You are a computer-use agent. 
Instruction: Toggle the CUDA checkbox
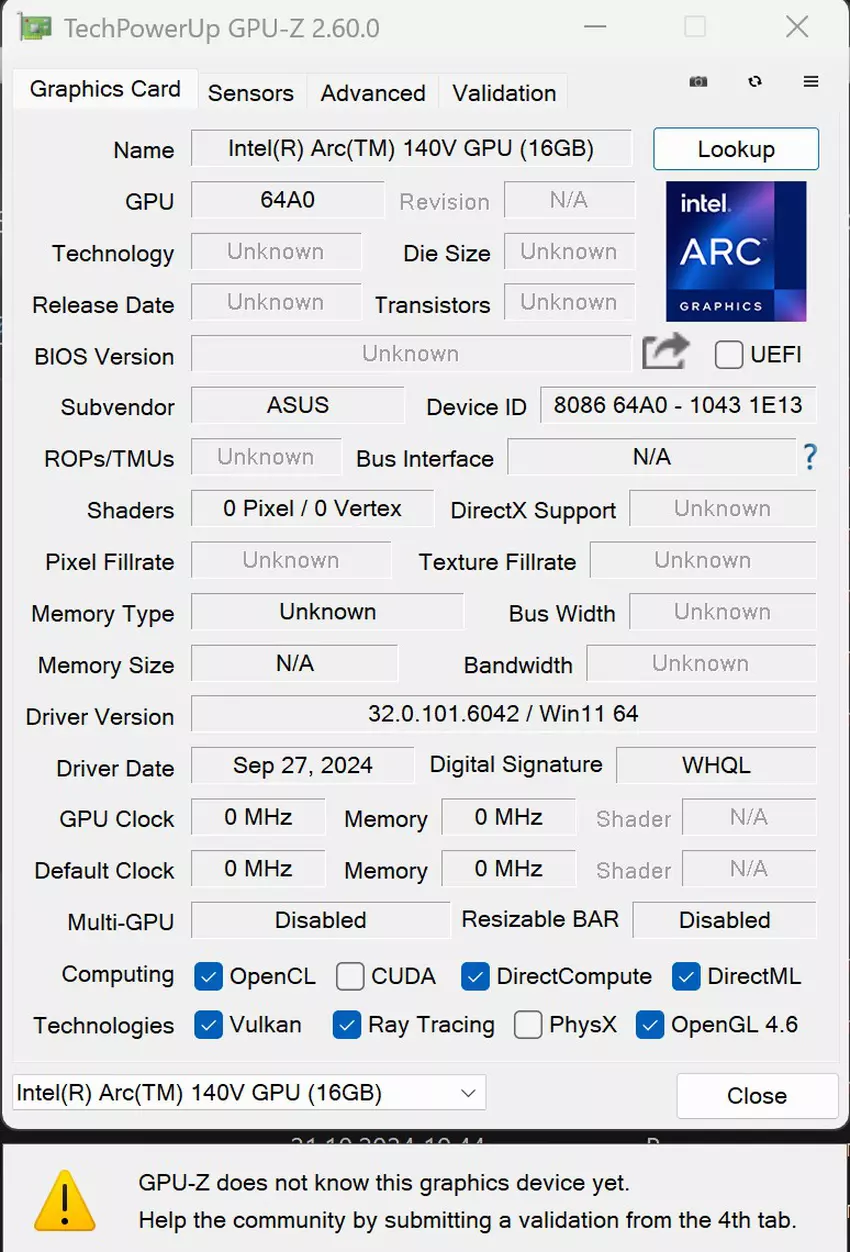[350, 976]
